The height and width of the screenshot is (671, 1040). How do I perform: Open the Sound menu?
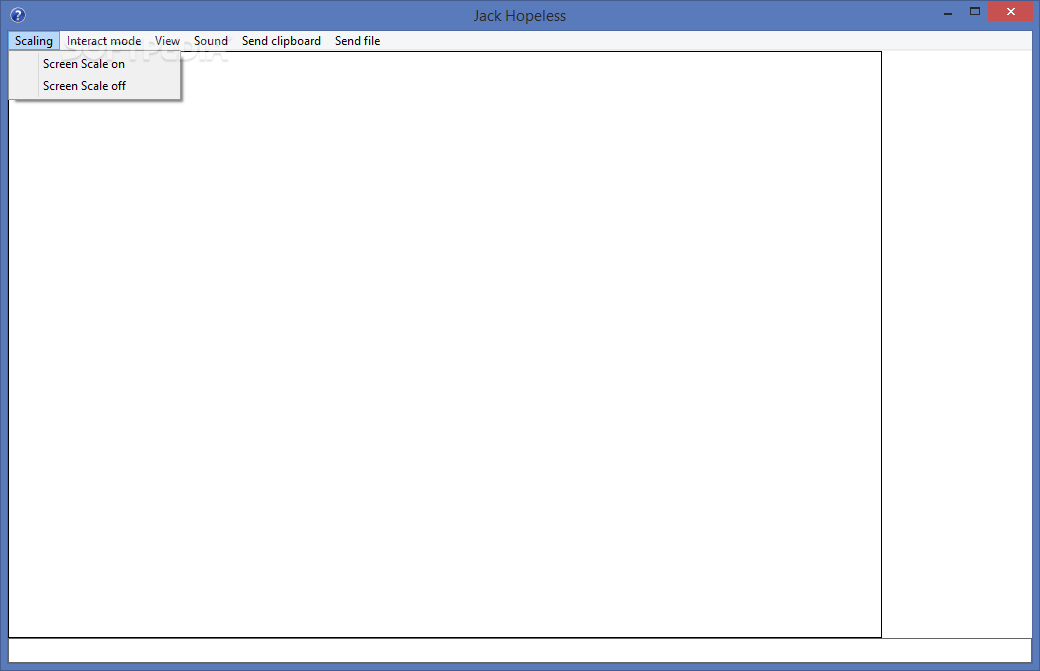pos(211,40)
